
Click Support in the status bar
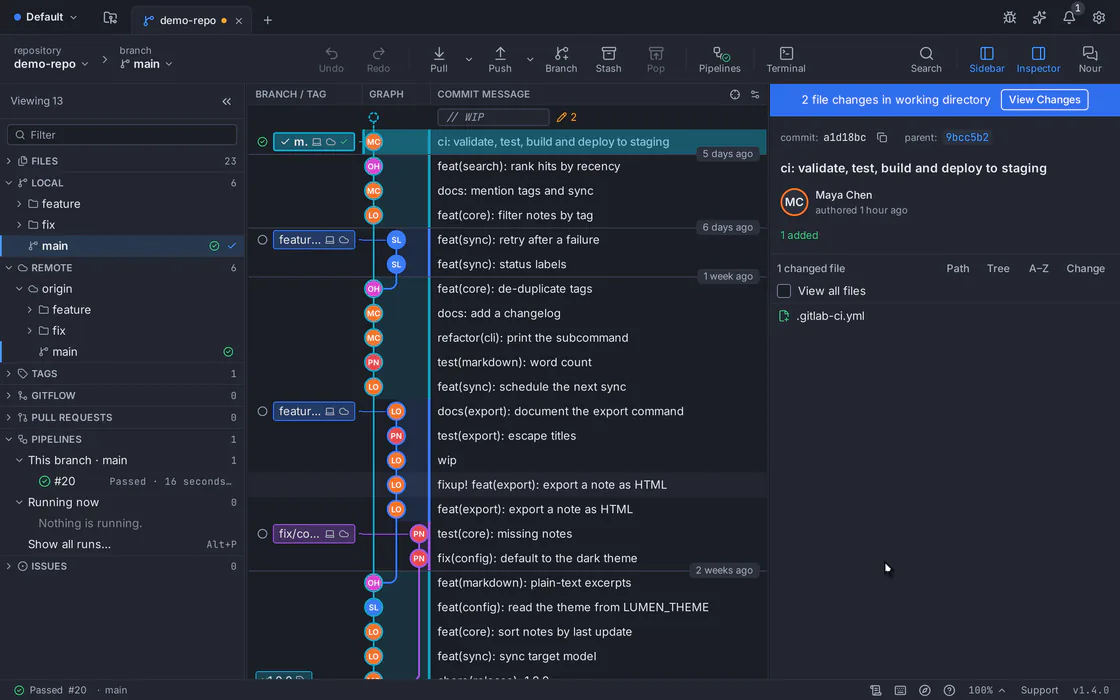[1039, 690]
